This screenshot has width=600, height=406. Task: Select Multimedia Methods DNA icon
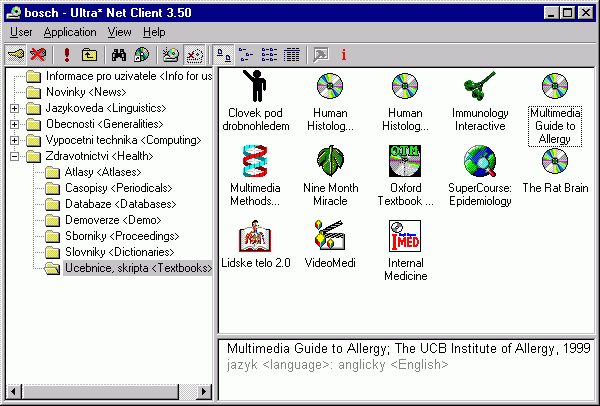255,161
